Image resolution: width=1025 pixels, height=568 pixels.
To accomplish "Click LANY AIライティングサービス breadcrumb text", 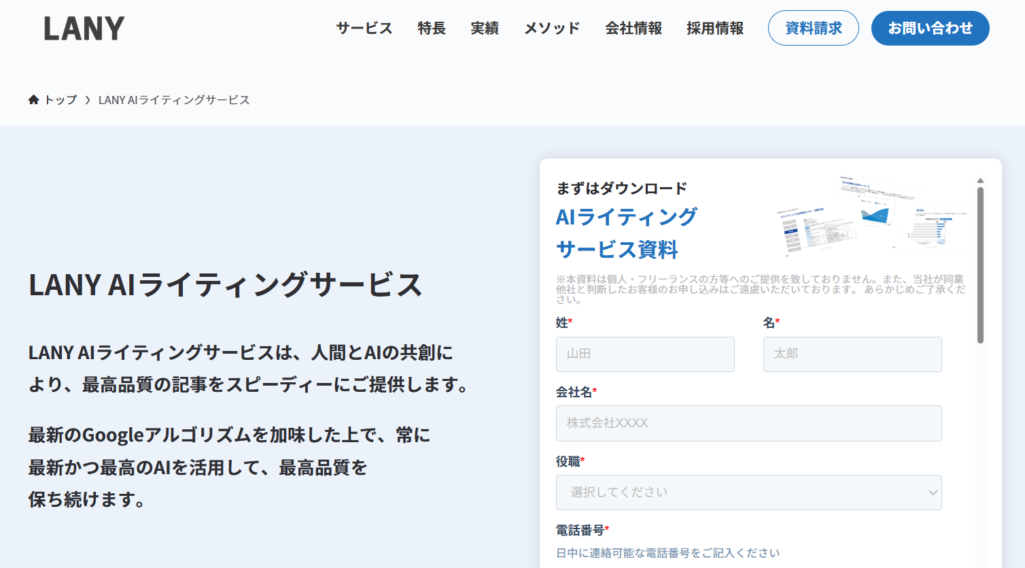I will click(x=174, y=100).
